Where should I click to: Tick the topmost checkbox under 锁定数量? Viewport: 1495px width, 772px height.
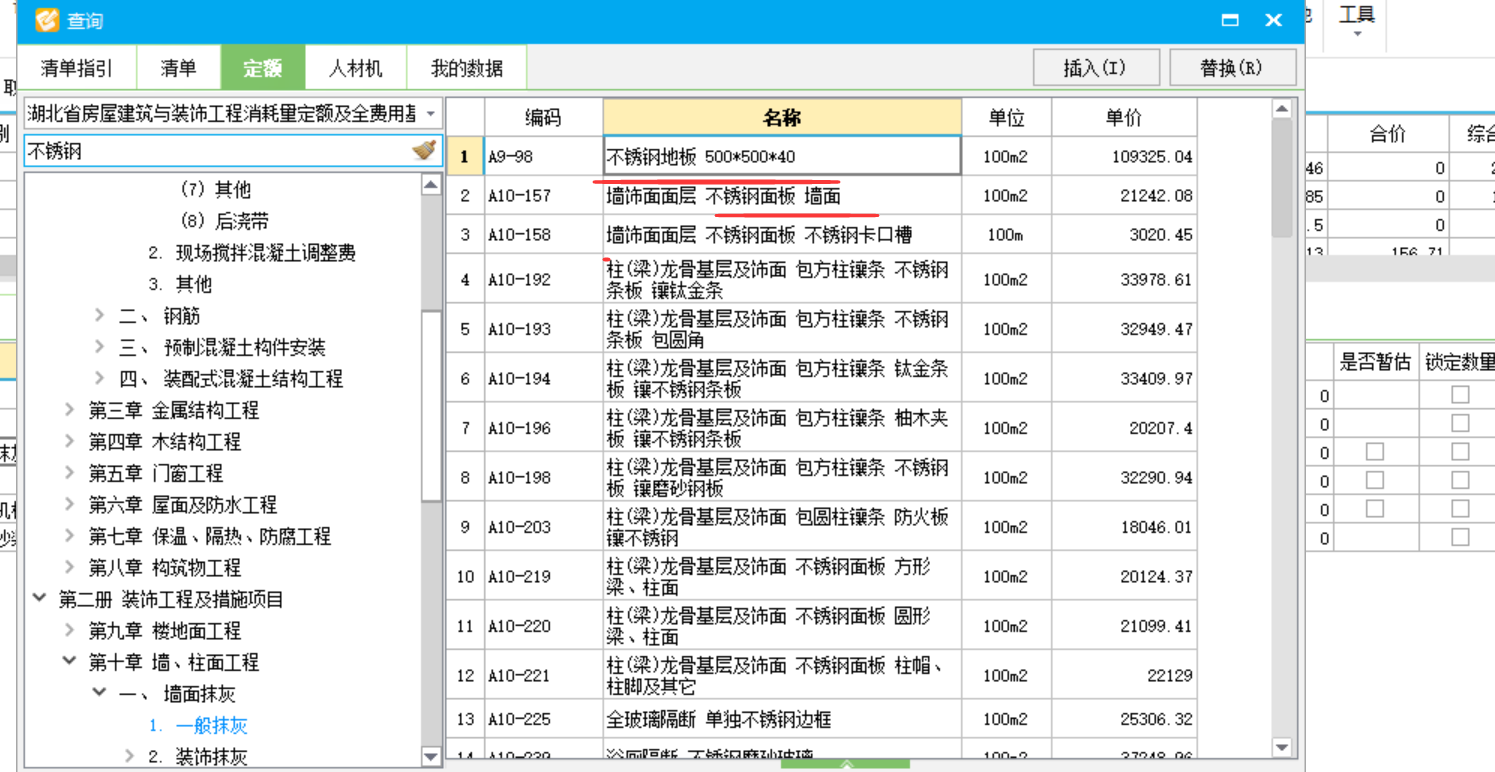point(1460,395)
